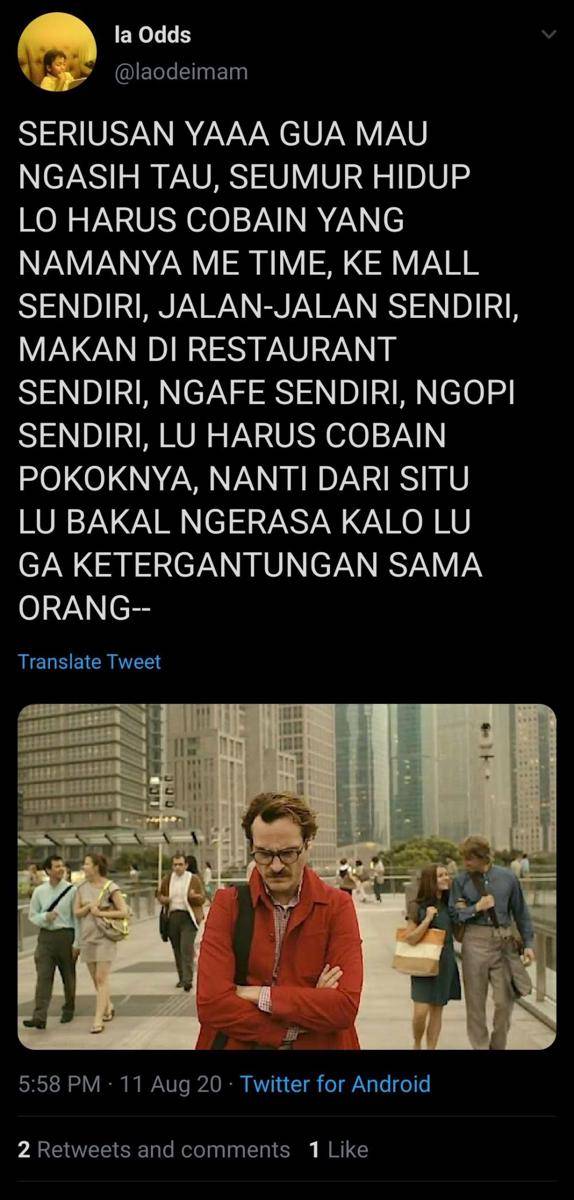The width and height of the screenshot is (574, 1200).
Task: Tap the like count number 1
Action: tap(314, 1150)
